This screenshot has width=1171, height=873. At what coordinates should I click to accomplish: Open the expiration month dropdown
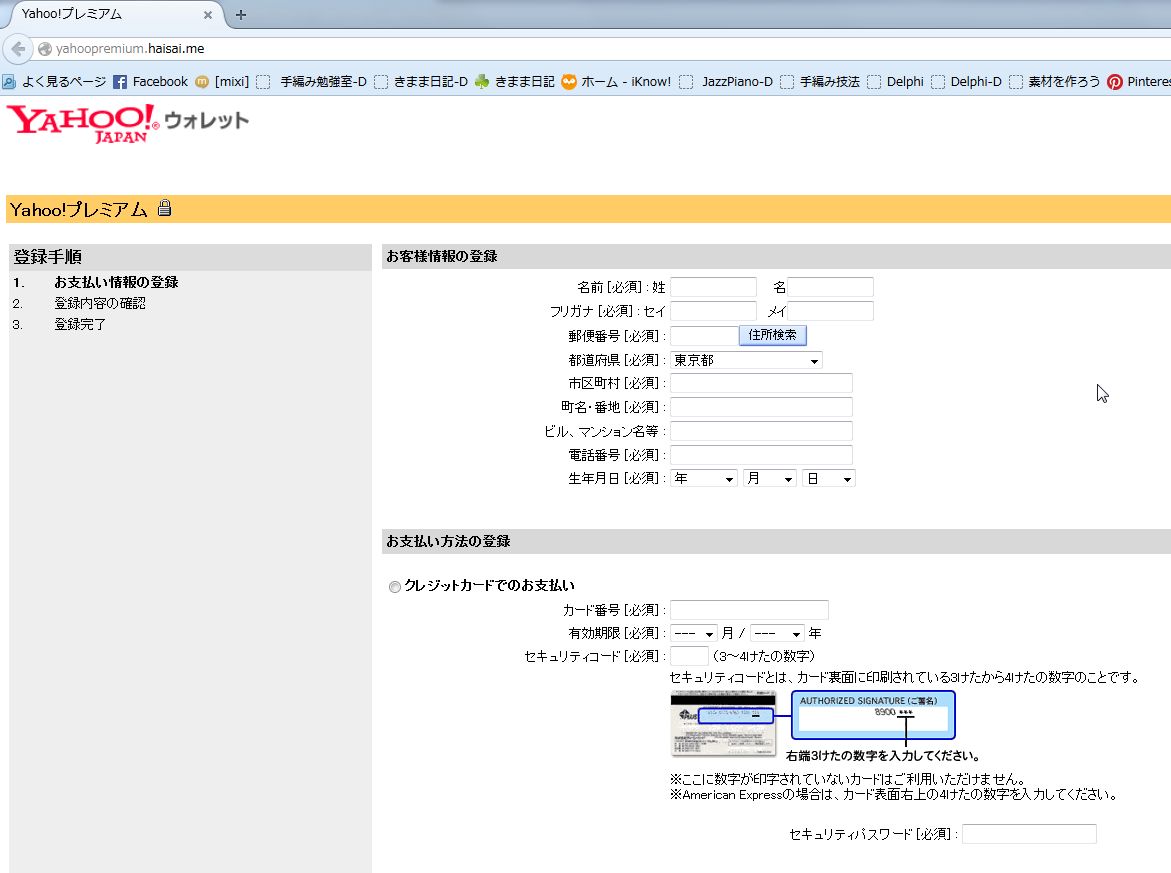click(x=694, y=633)
